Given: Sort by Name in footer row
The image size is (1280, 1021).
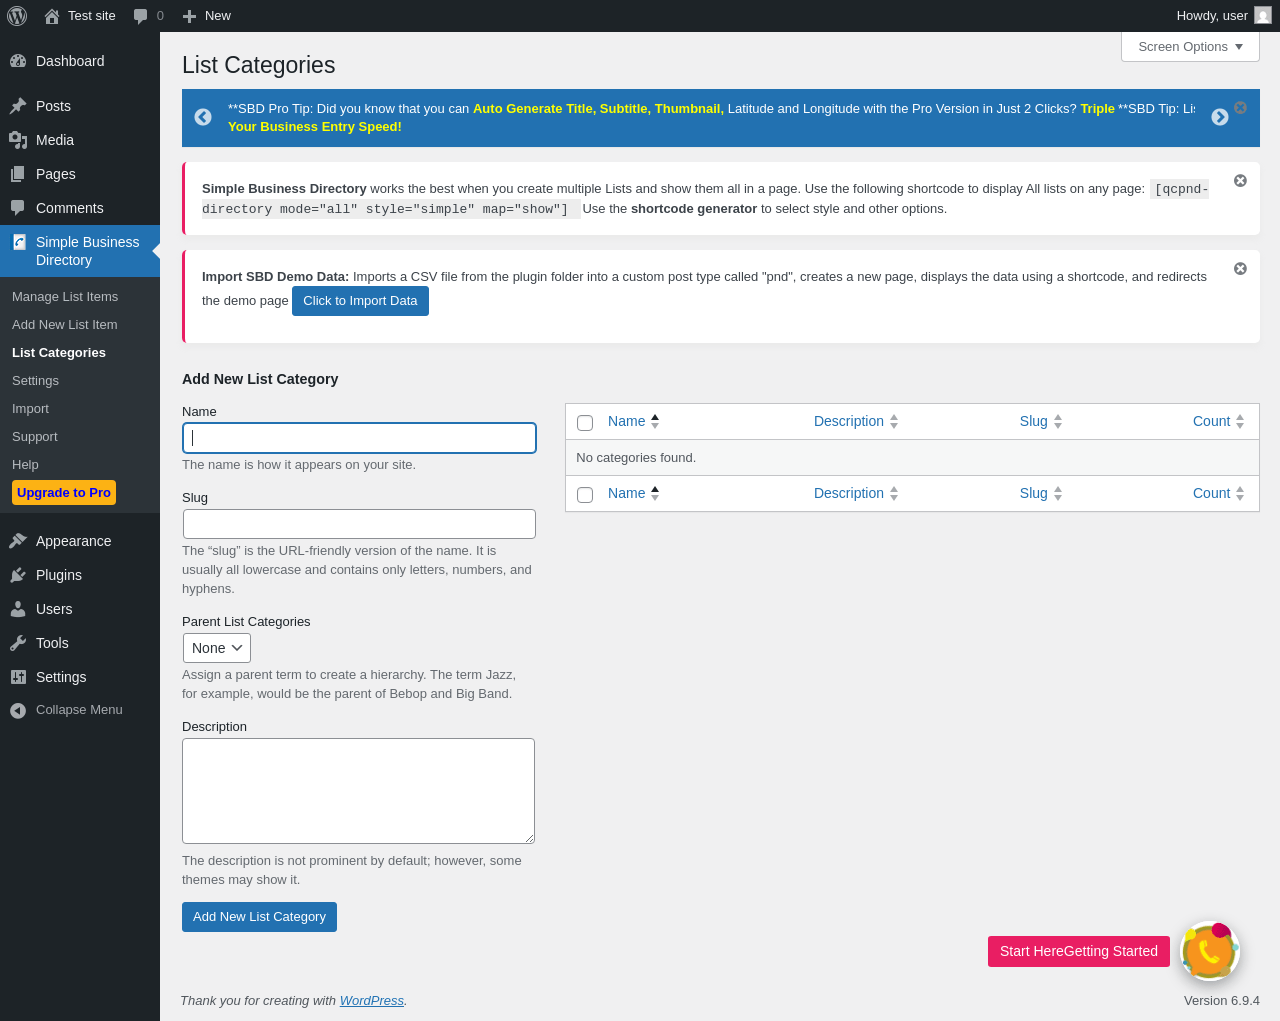Looking at the screenshot, I should (634, 493).
